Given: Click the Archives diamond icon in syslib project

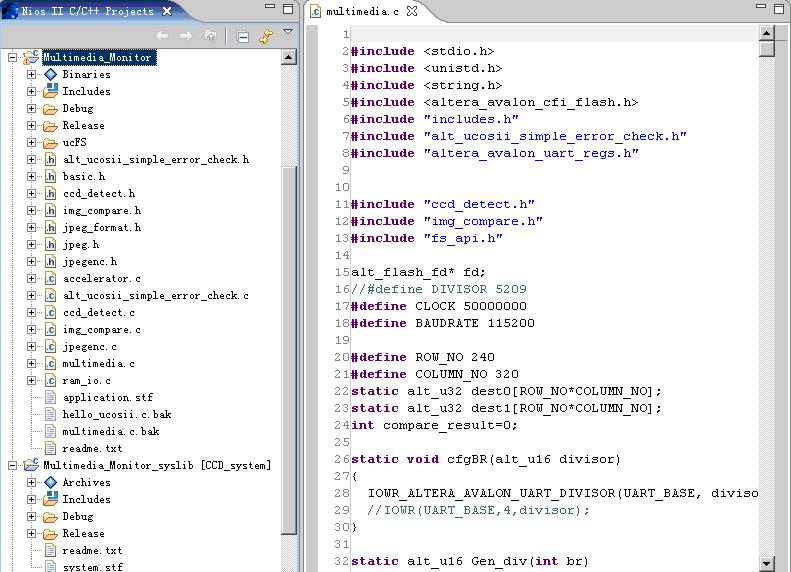Looking at the screenshot, I should (x=50, y=483).
